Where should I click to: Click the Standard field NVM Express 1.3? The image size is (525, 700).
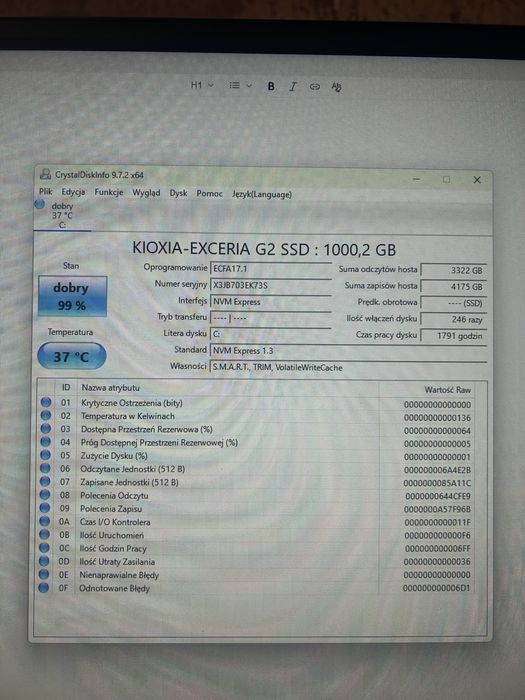[x=348, y=350]
